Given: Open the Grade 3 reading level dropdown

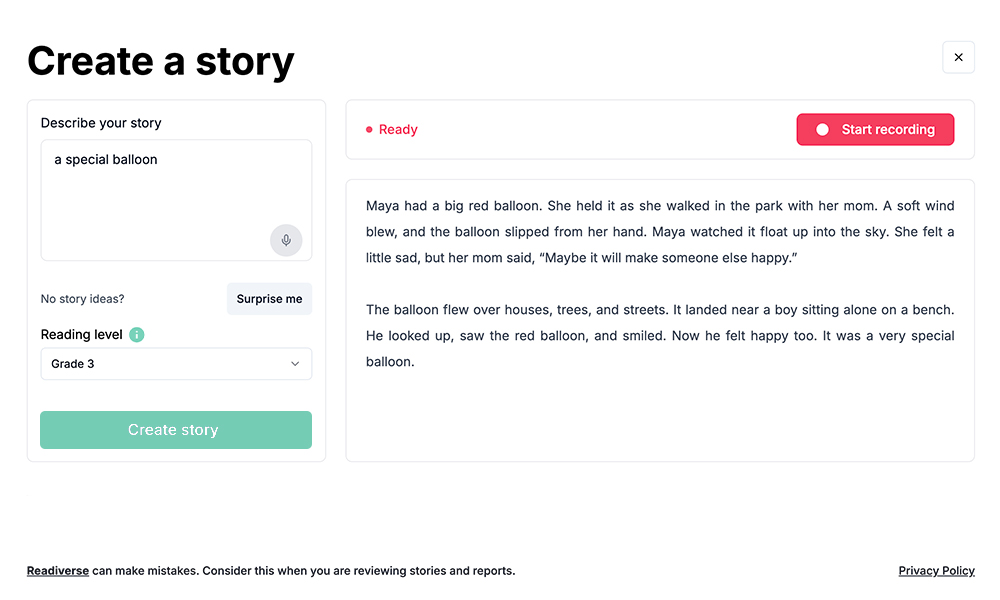Looking at the screenshot, I should [x=176, y=363].
